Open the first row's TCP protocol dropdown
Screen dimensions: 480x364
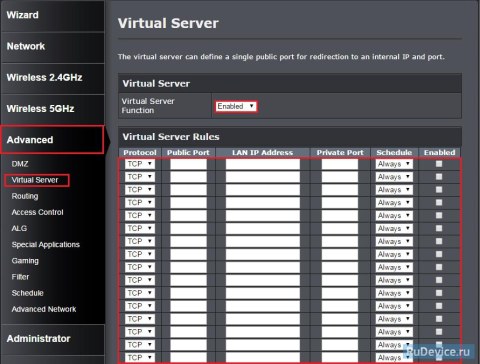140,164
